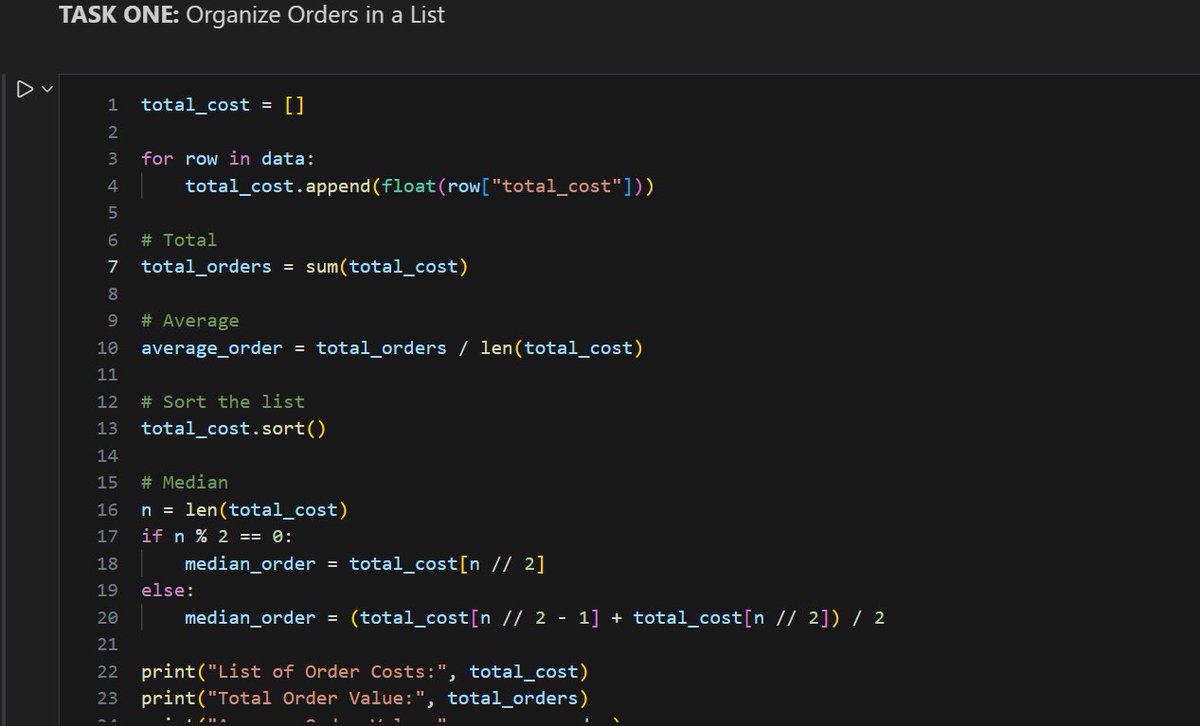Click the comment '# Sort the list'
This screenshot has height=726, width=1200.
[x=223, y=402]
